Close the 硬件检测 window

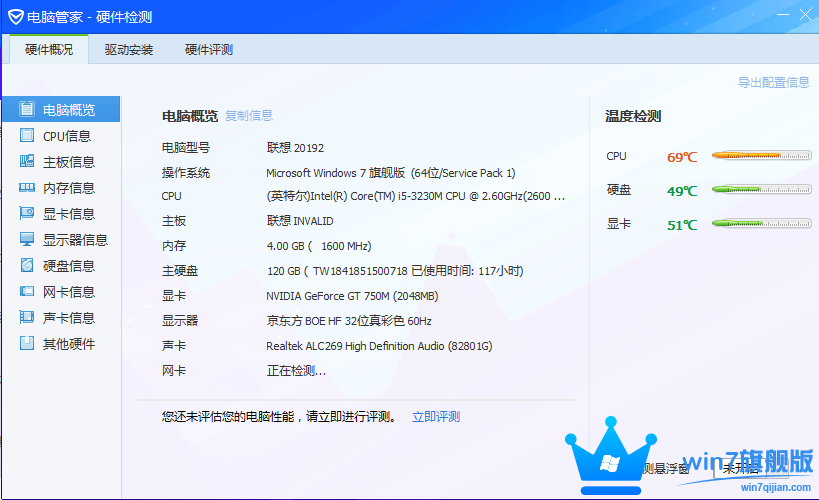tap(805, 15)
